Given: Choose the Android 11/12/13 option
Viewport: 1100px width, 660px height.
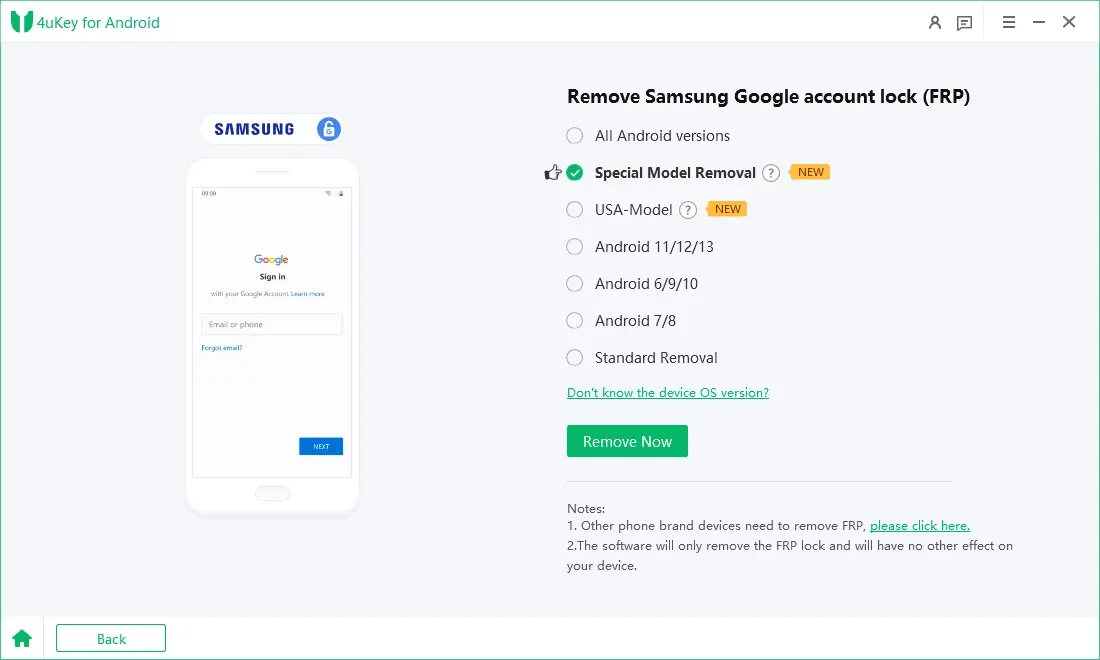Looking at the screenshot, I should tap(575, 247).
